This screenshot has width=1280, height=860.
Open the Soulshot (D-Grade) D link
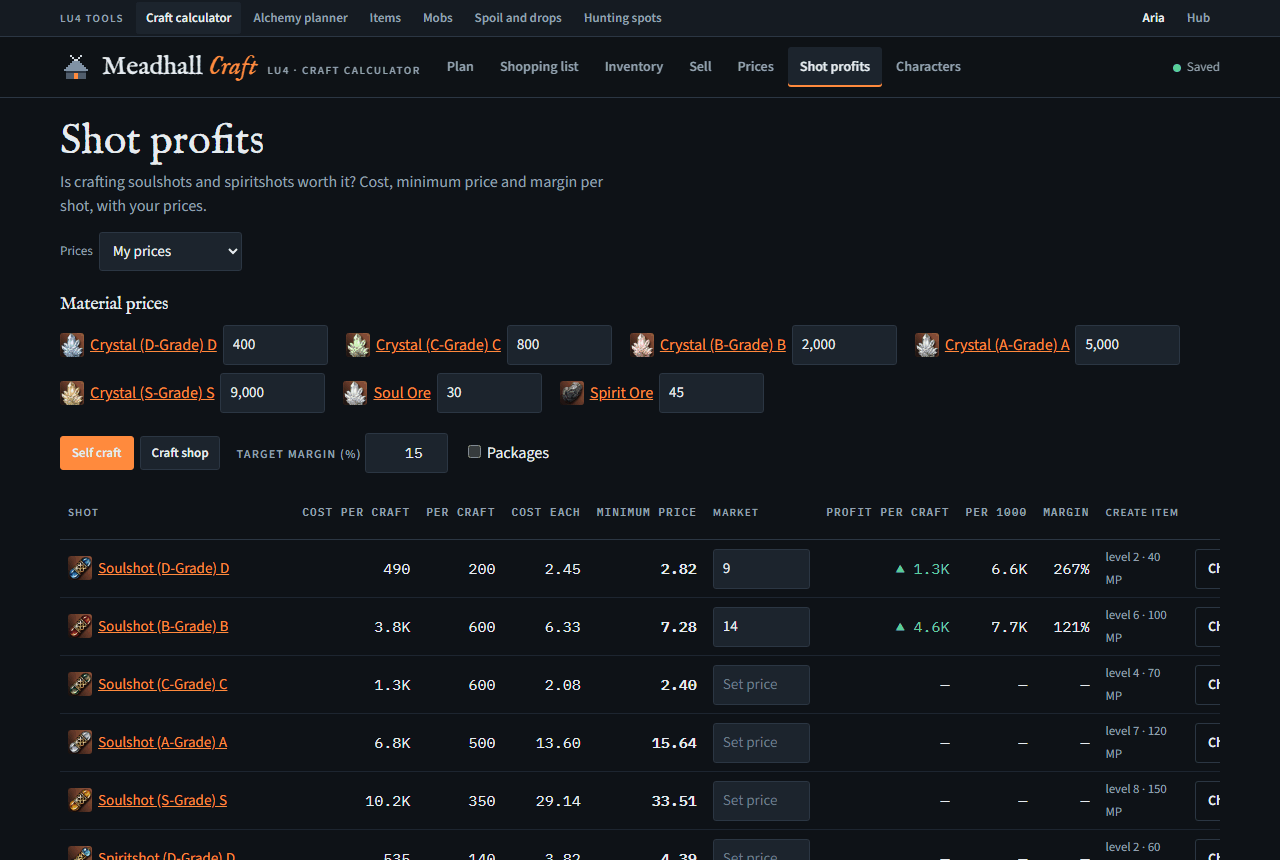point(164,568)
